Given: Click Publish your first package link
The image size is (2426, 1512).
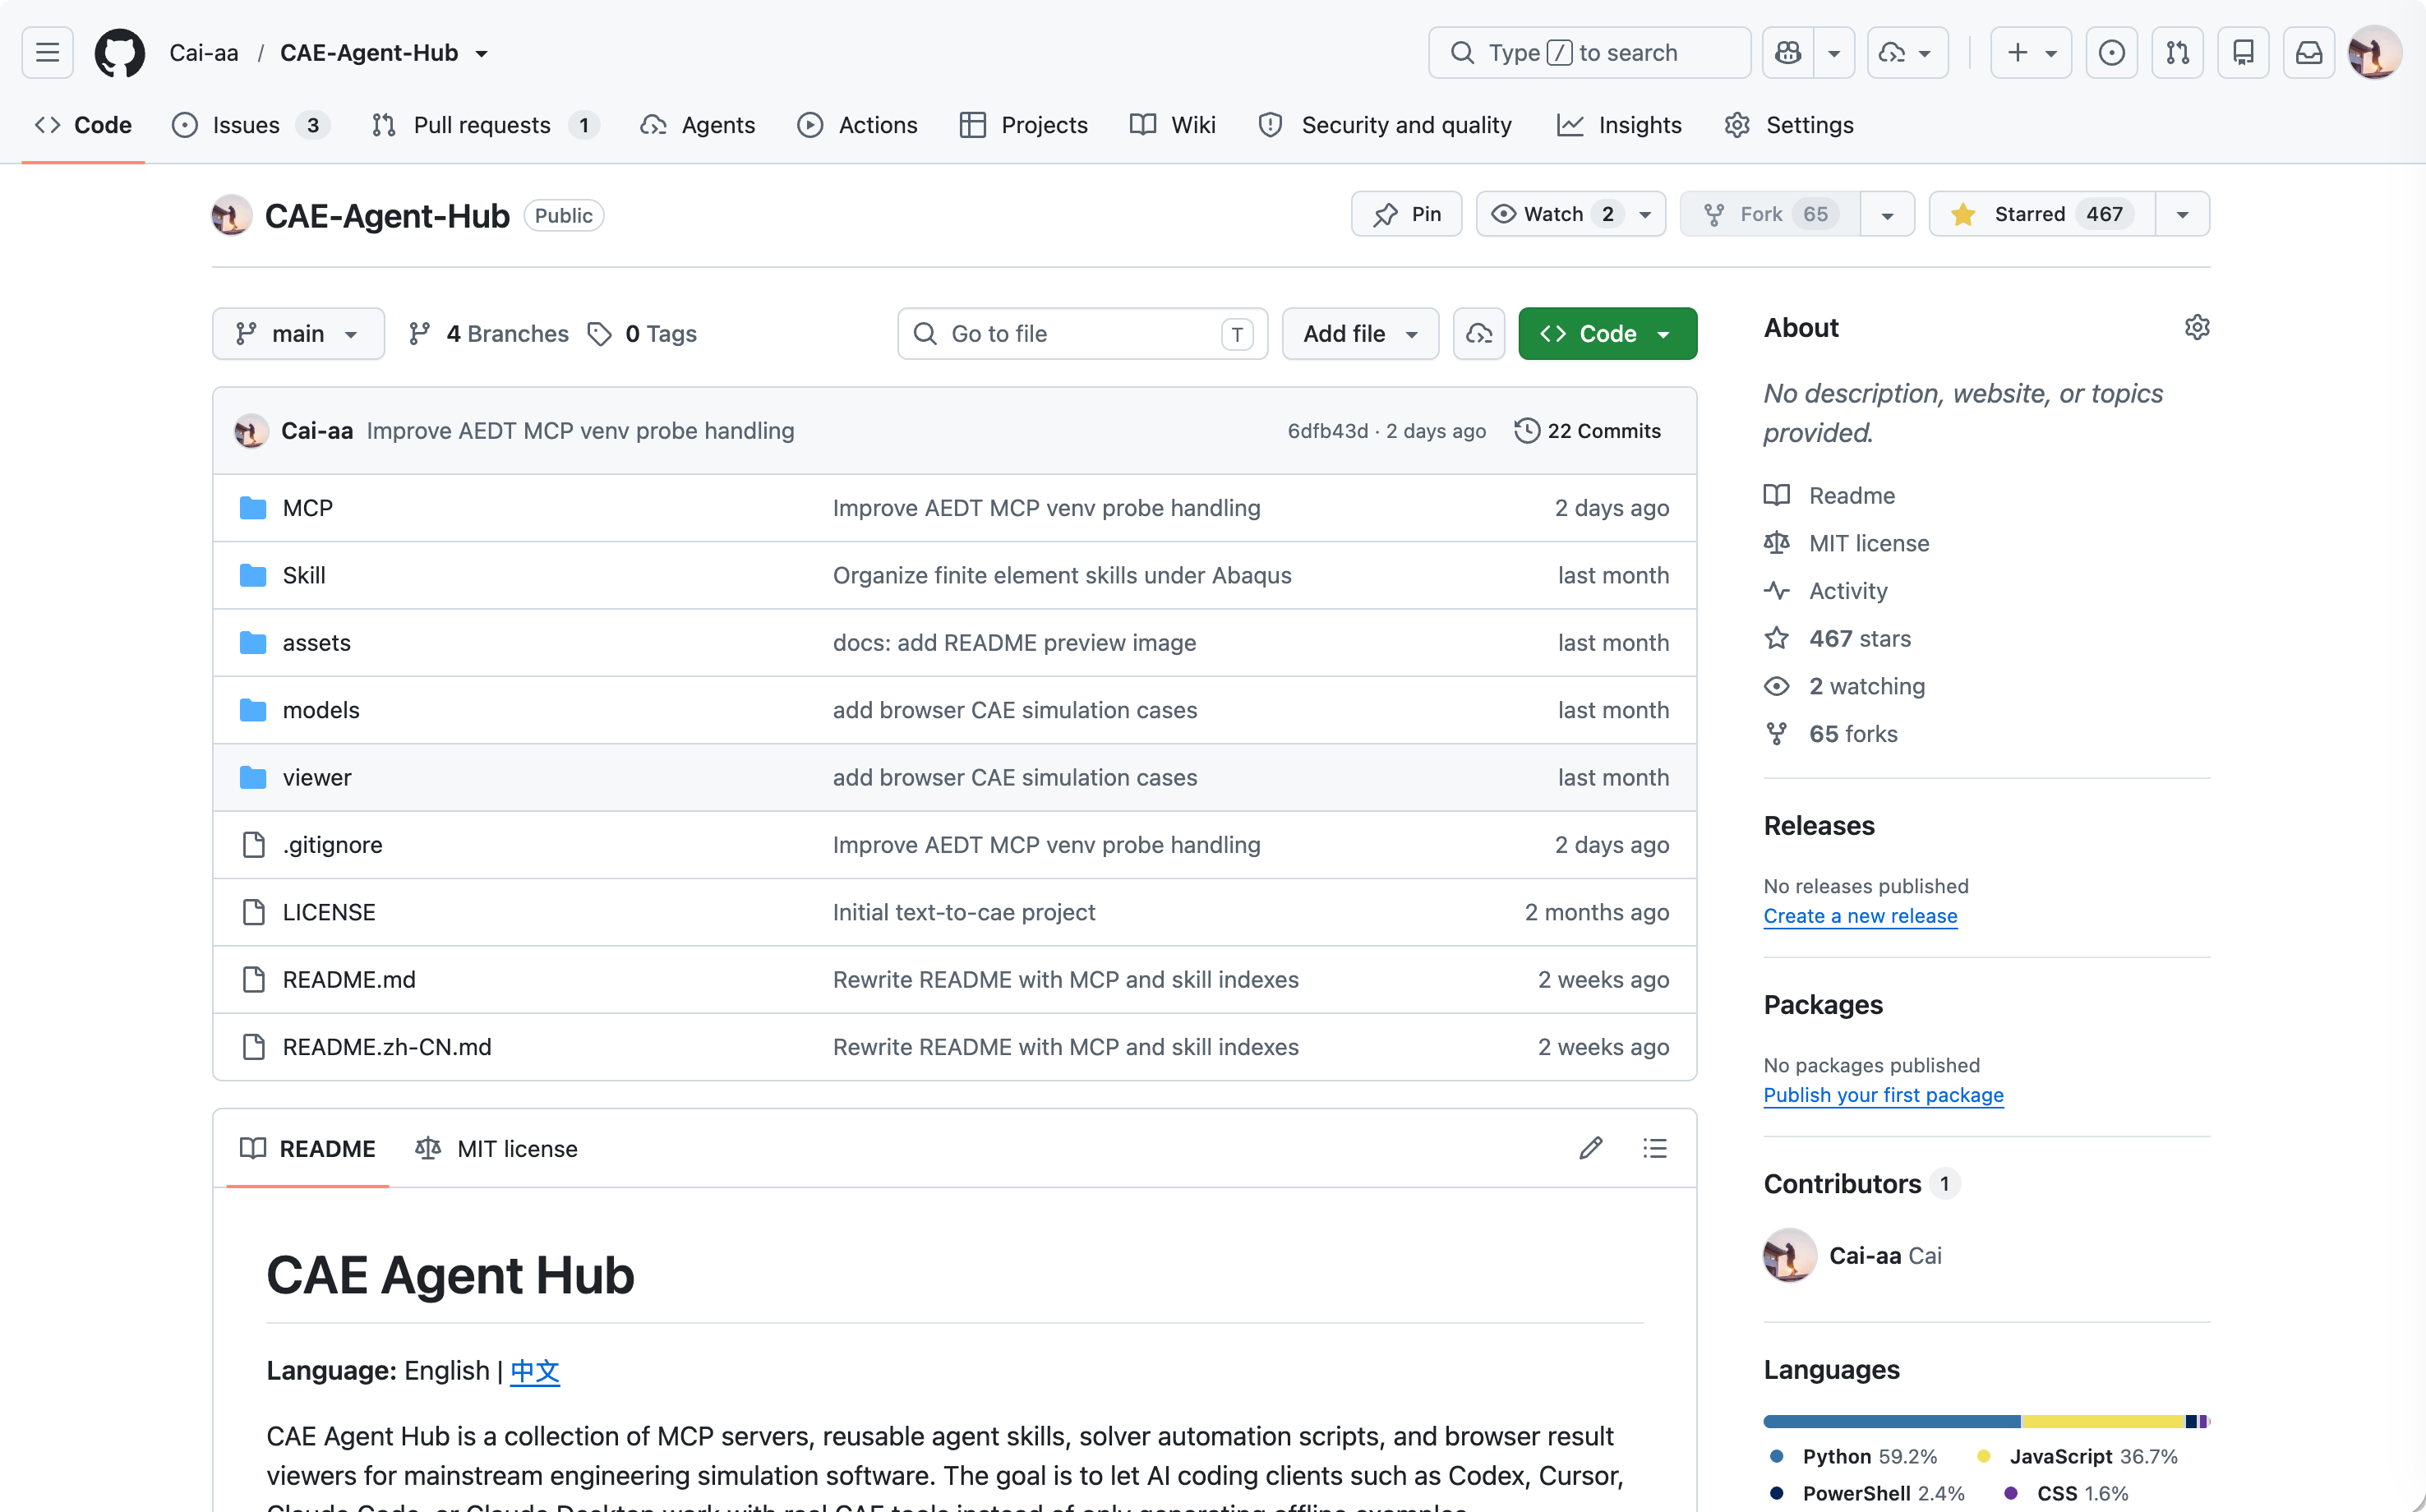Looking at the screenshot, I should [x=1883, y=1095].
